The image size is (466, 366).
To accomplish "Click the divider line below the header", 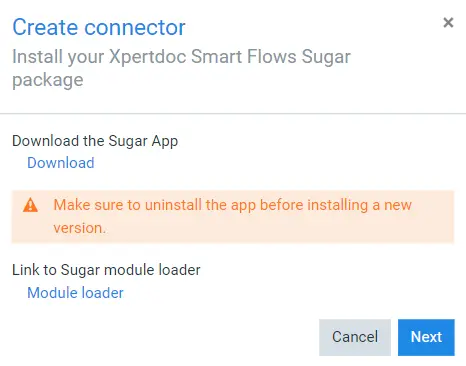I will tap(233, 114).
